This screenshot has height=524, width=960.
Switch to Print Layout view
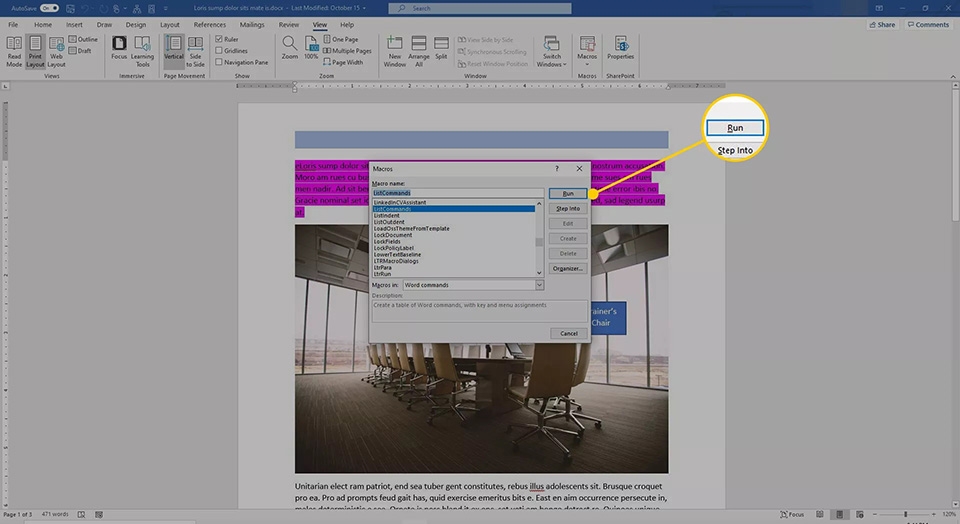click(36, 51)
